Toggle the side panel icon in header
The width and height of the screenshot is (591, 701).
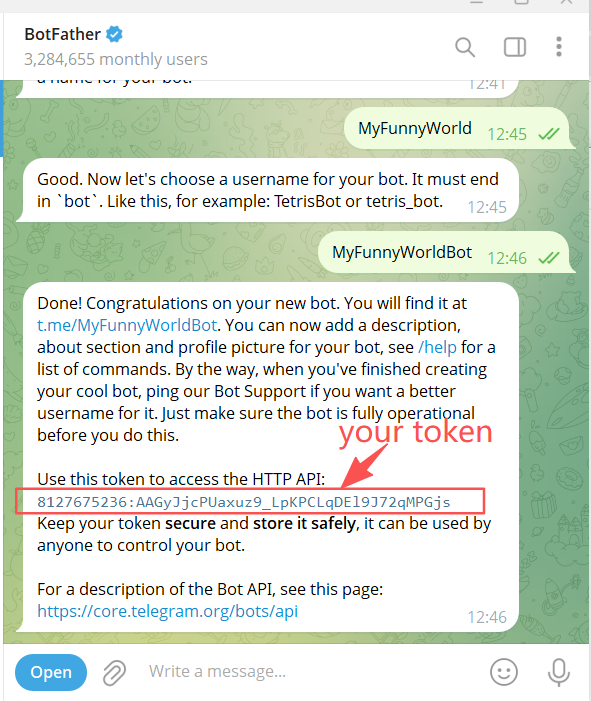pos(515,47)
